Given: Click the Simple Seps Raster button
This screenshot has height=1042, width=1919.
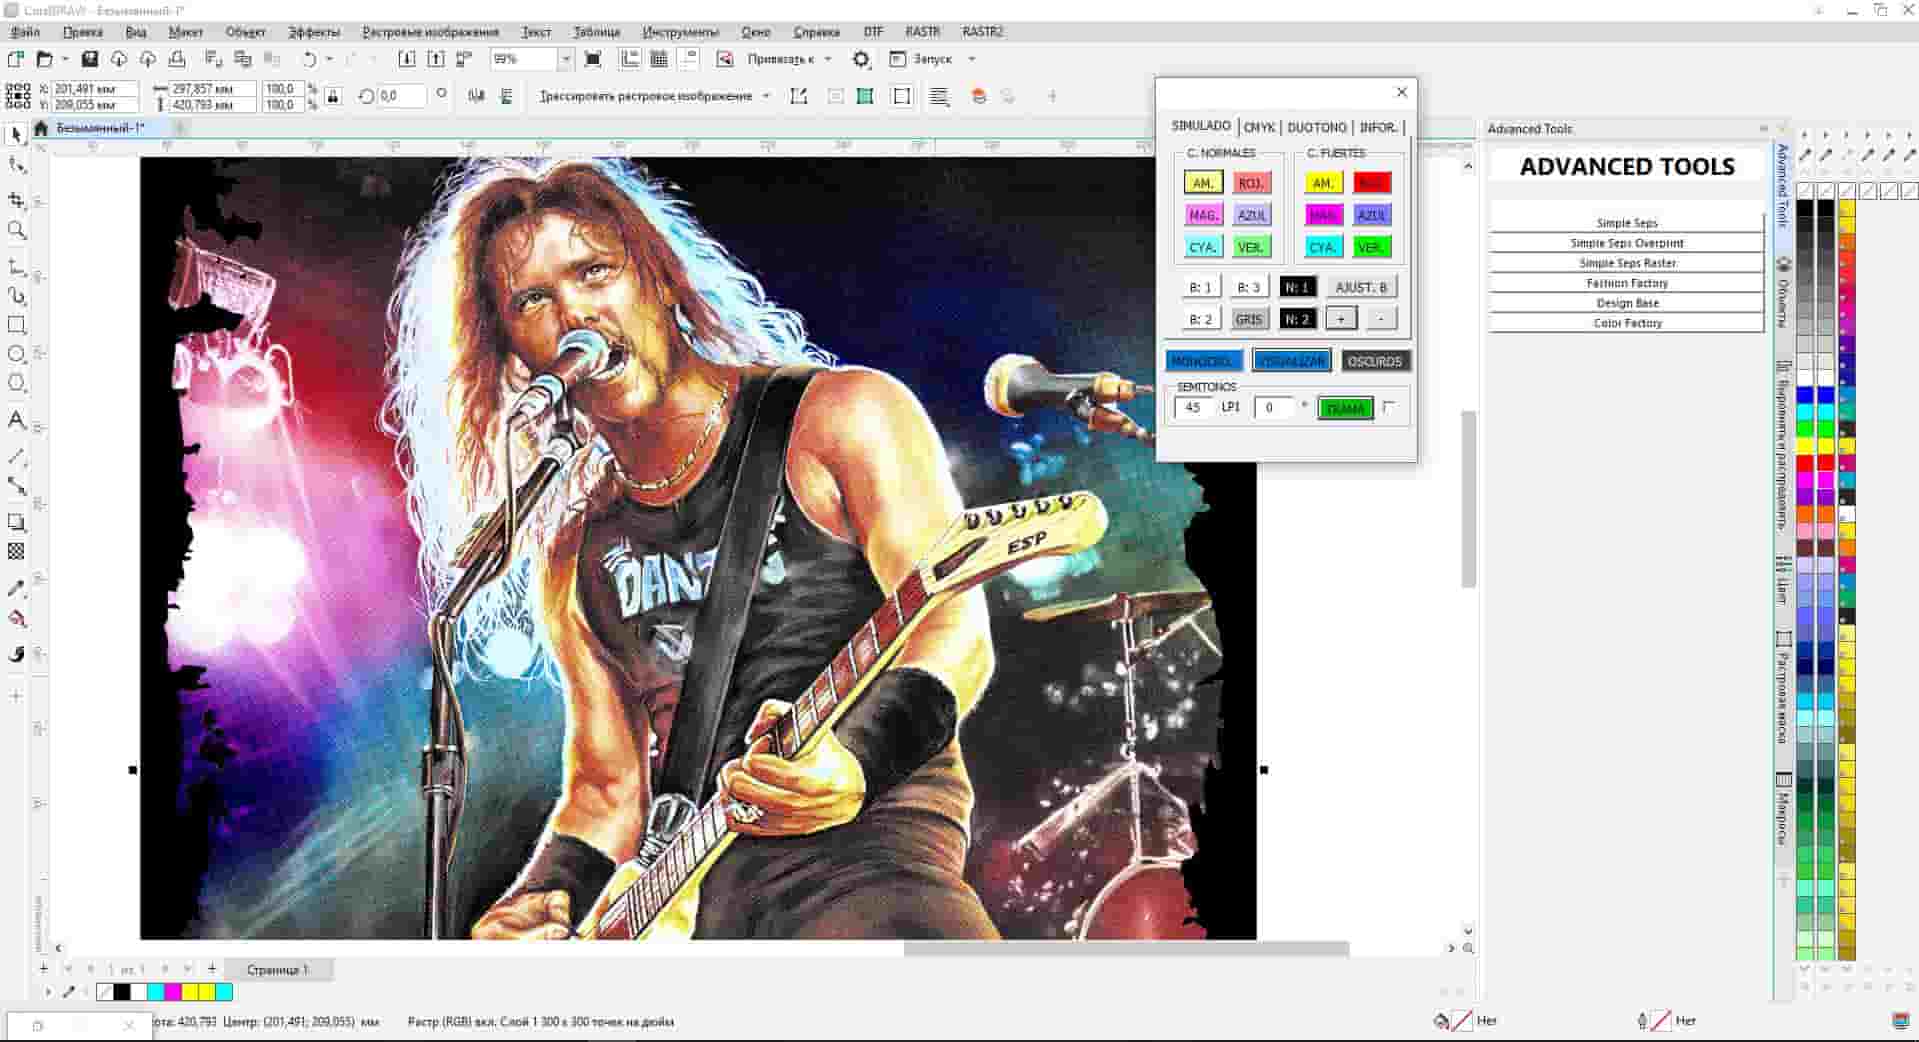Looking at the screenshot, I should click(1627, 263).
